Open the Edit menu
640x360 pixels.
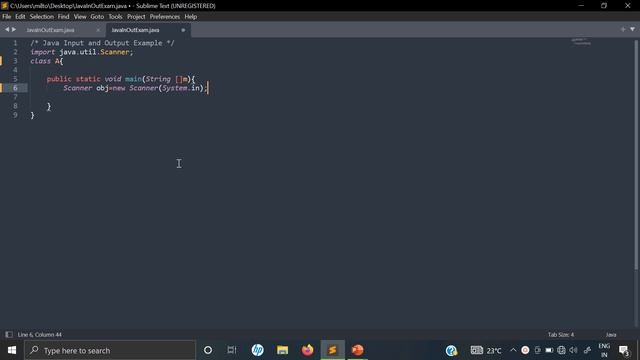20,17
